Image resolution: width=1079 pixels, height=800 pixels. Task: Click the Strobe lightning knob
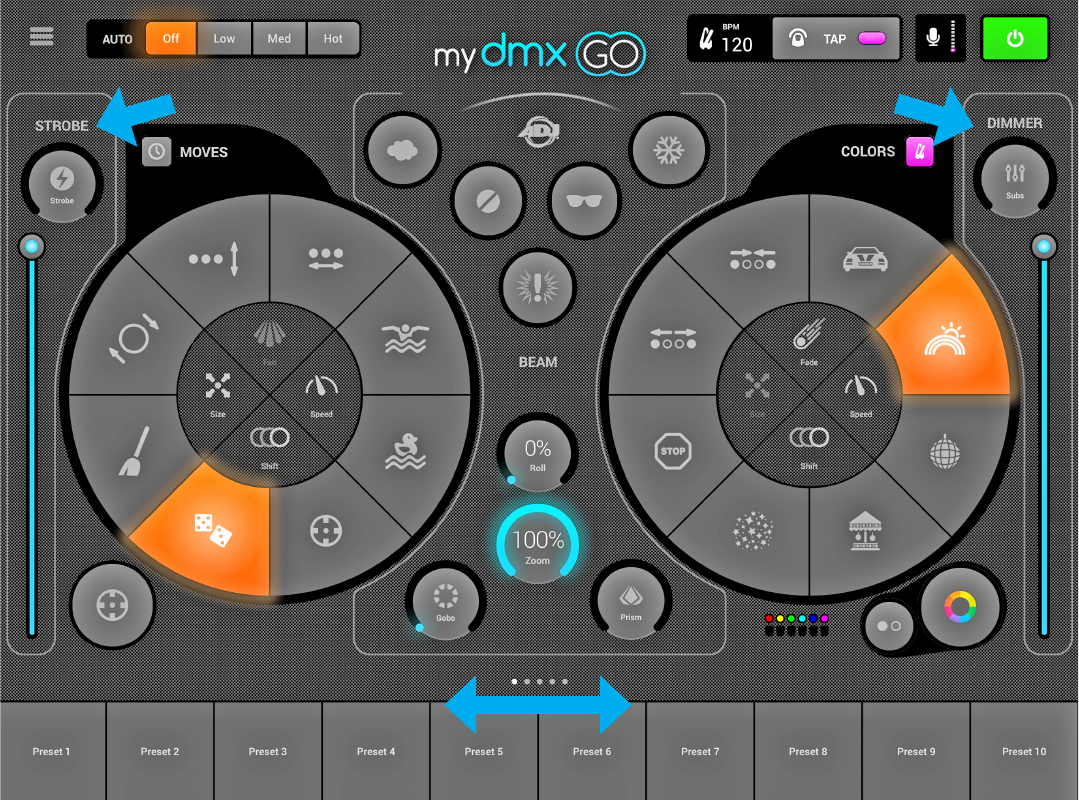[62, 182]
